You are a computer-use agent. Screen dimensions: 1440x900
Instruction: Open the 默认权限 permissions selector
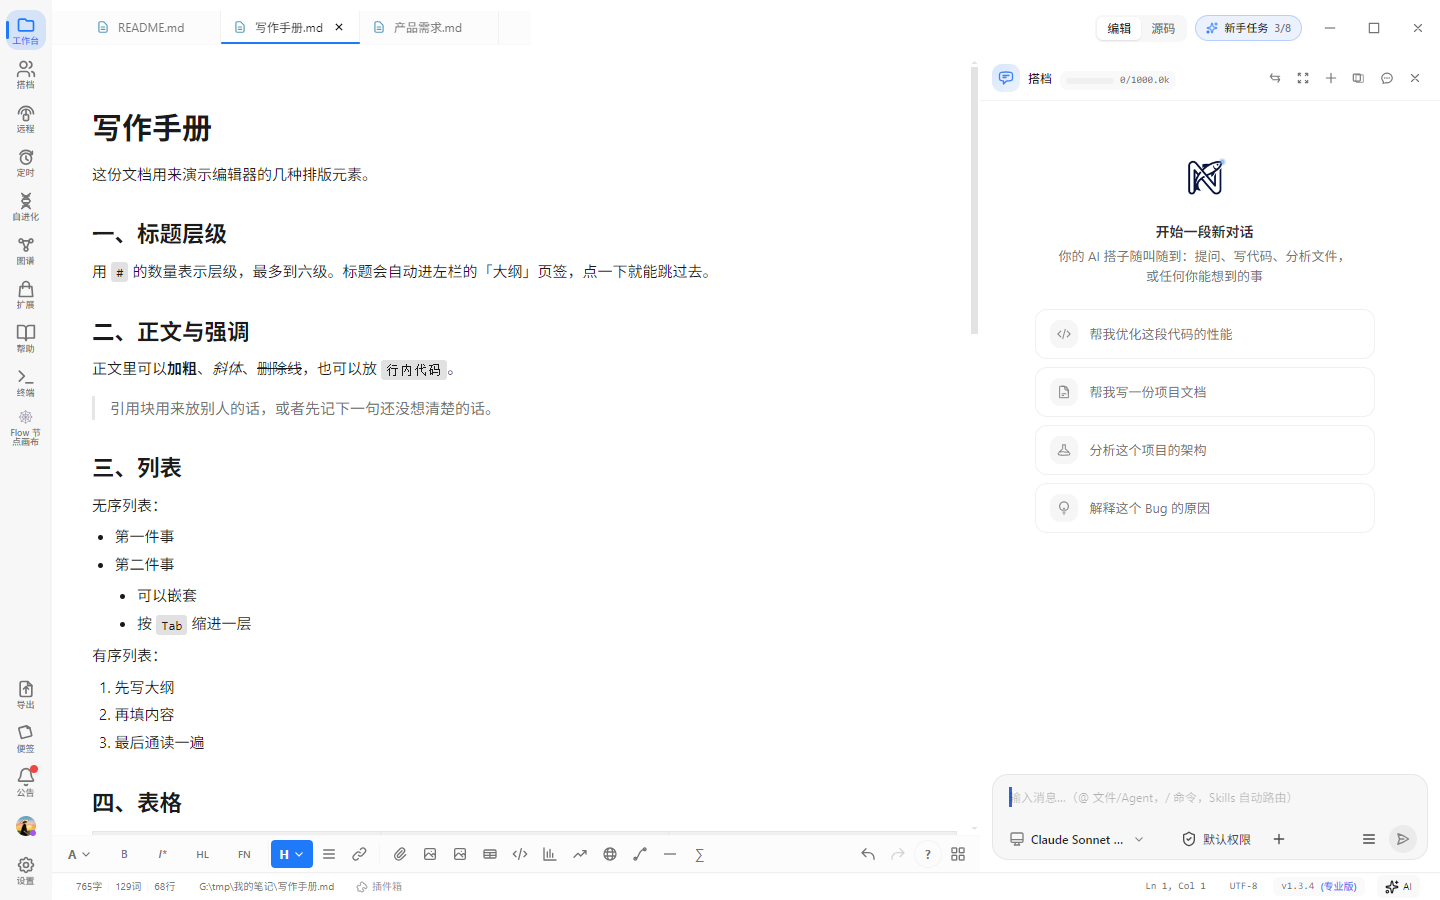pyautogui.click(x=1217, y=839)
